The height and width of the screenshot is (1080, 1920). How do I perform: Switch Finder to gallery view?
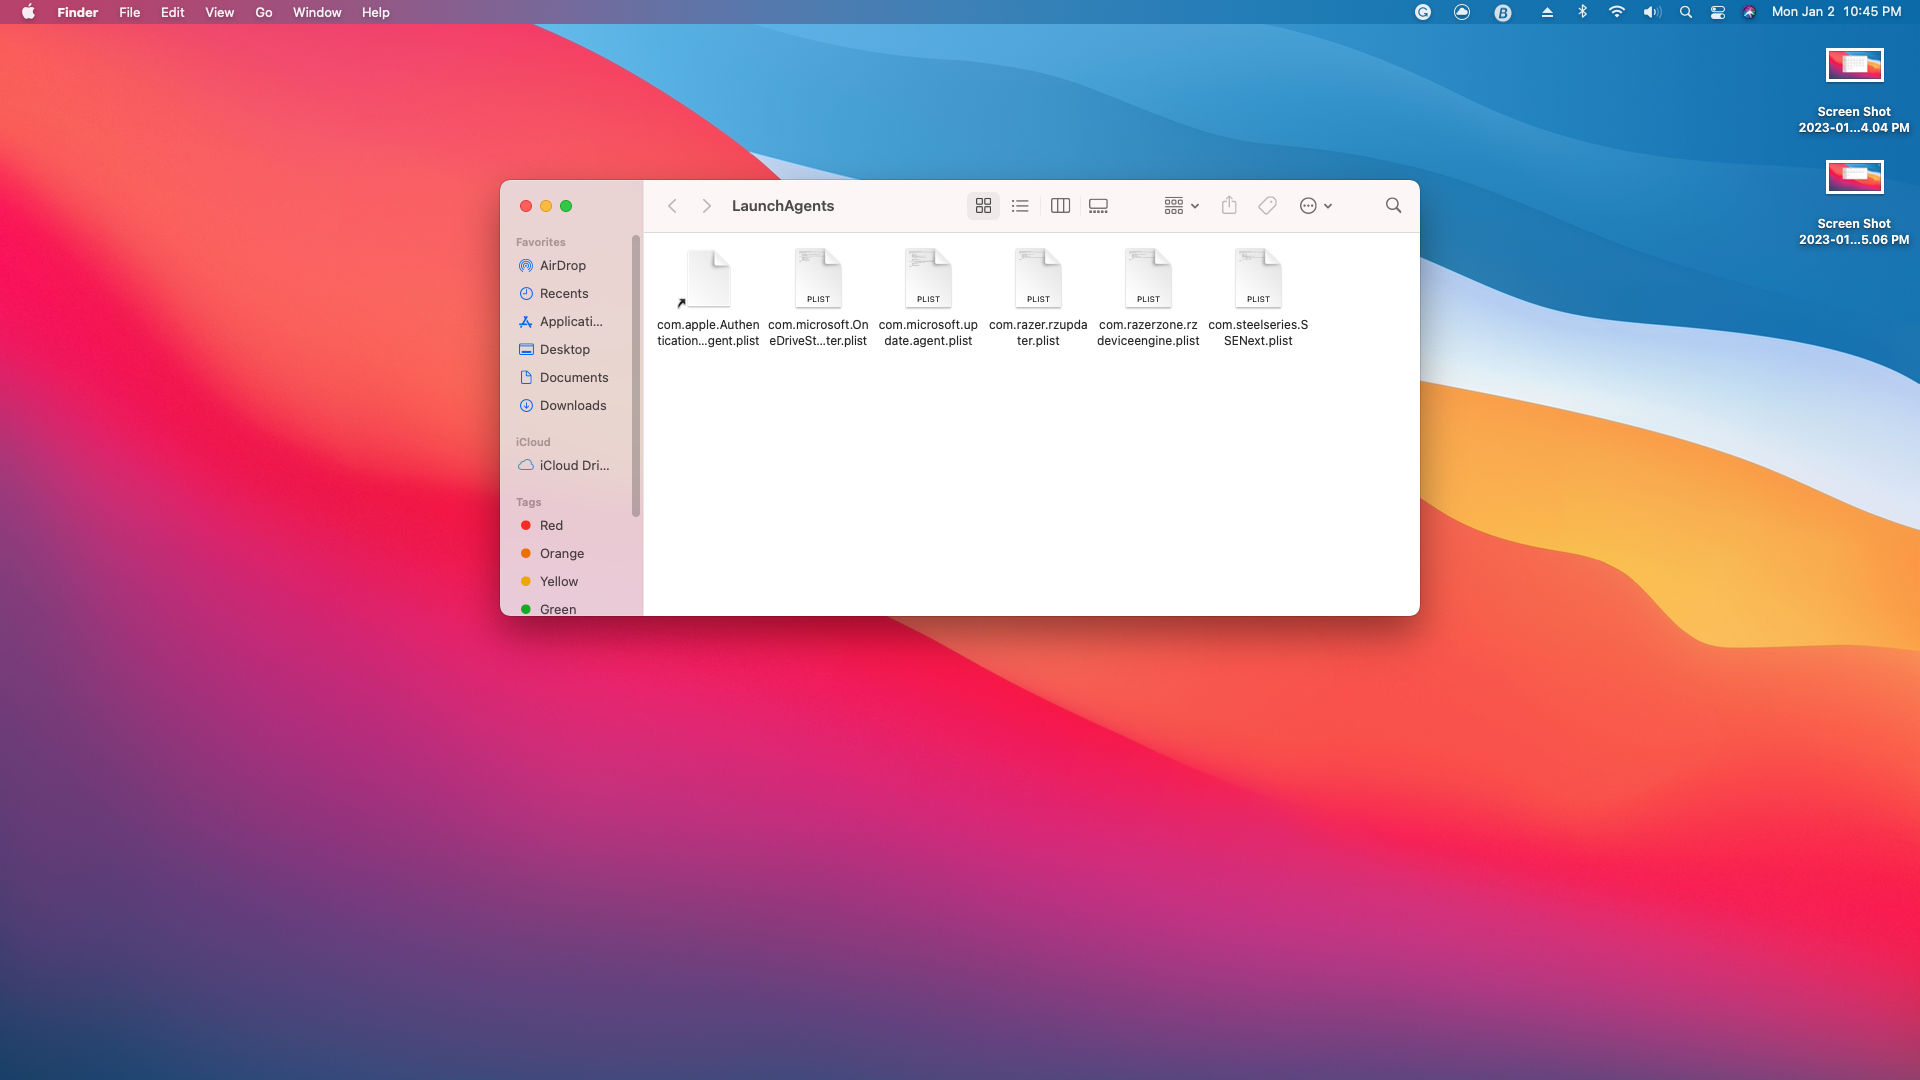1098,206
